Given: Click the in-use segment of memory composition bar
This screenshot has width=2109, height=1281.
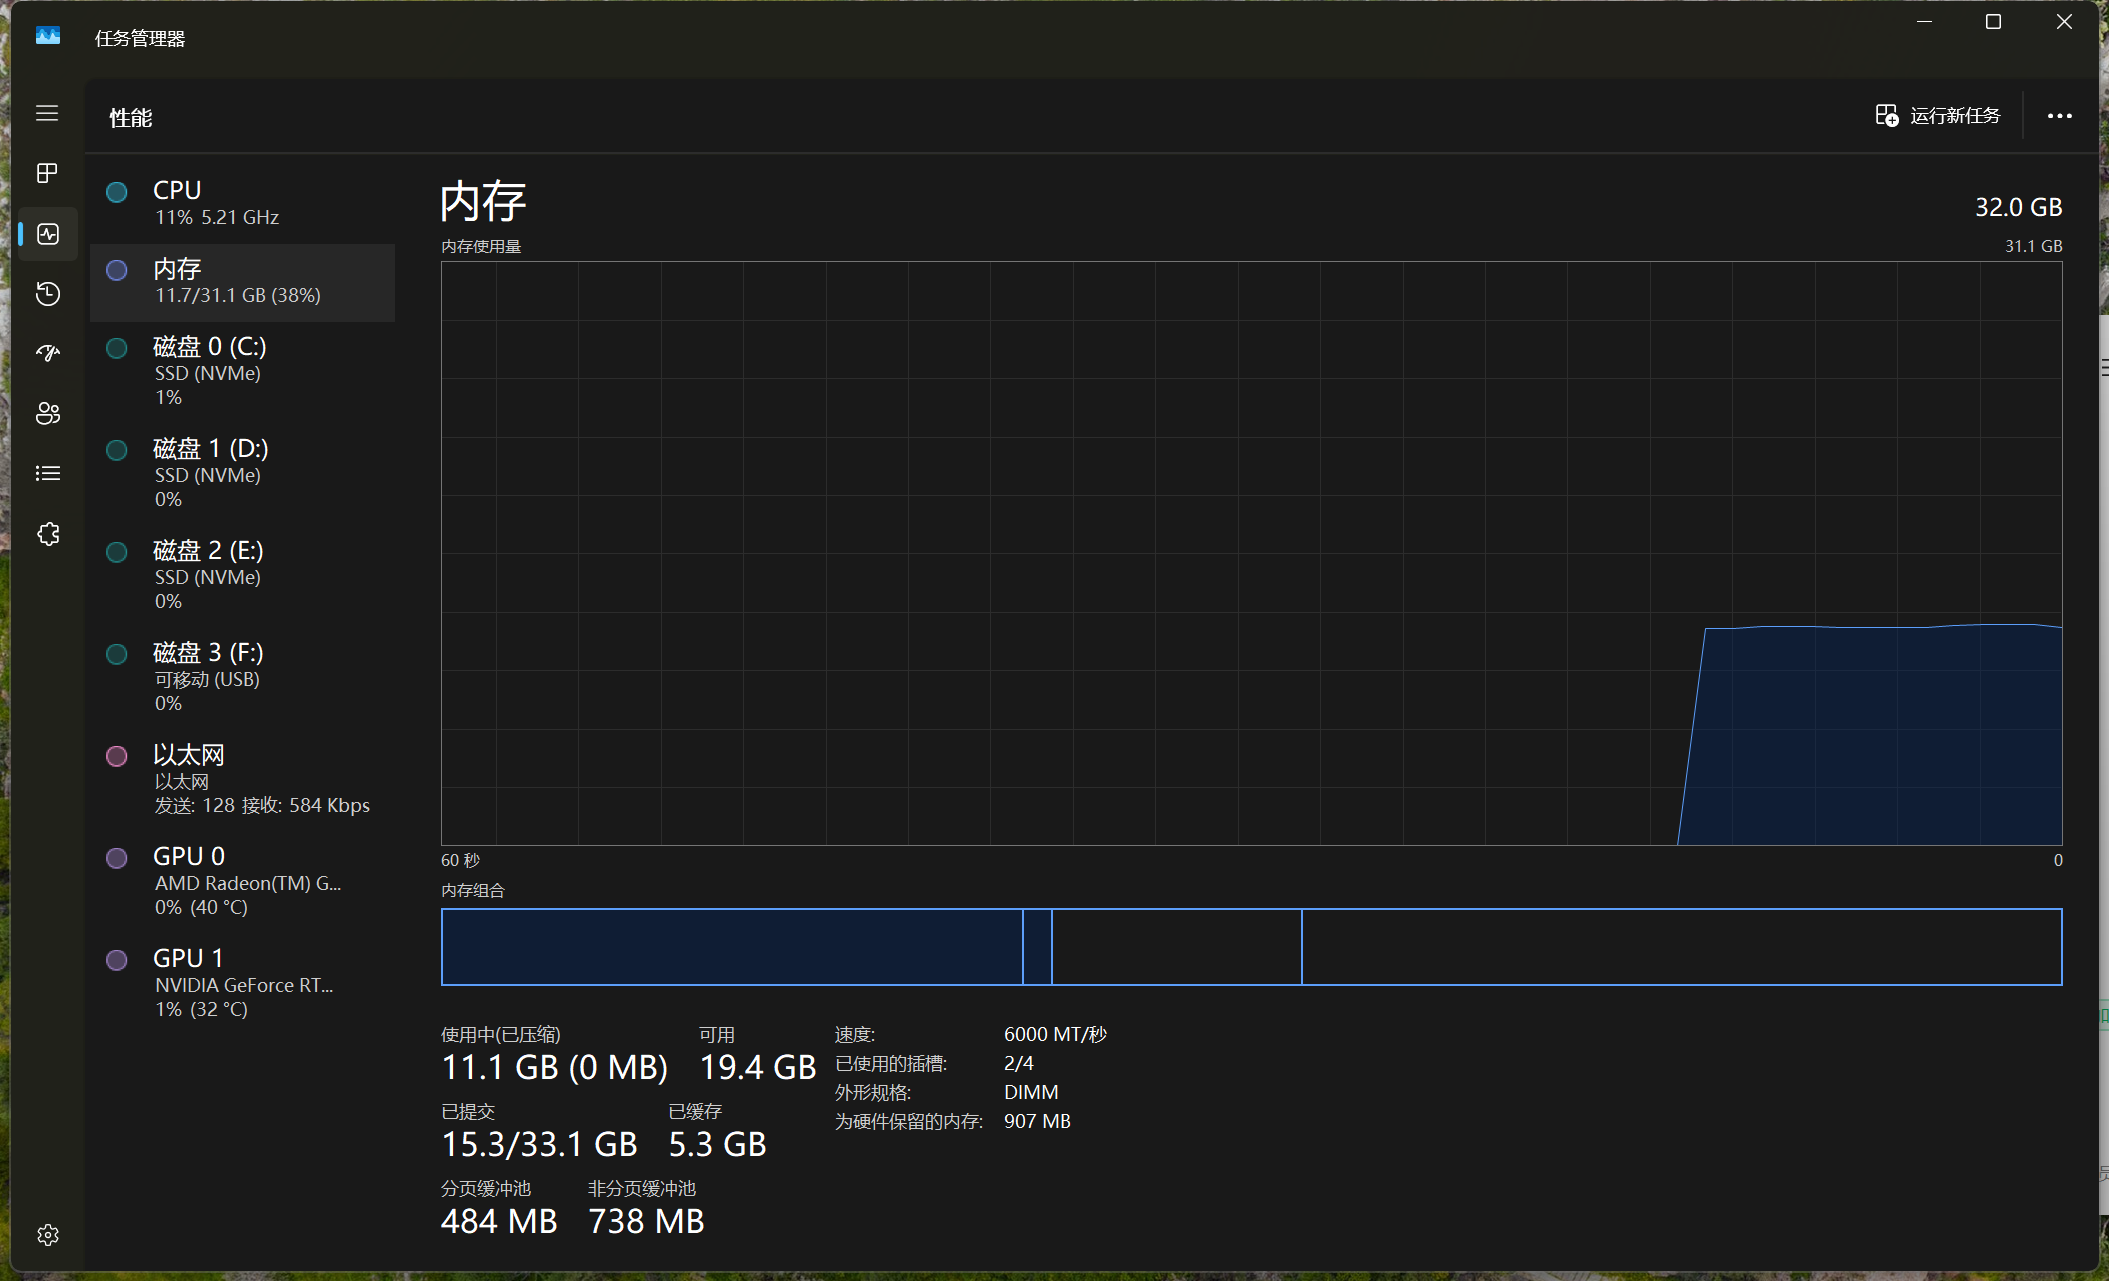Looking at the screenshot, I should pyautogui.click(x=731, y=947).
